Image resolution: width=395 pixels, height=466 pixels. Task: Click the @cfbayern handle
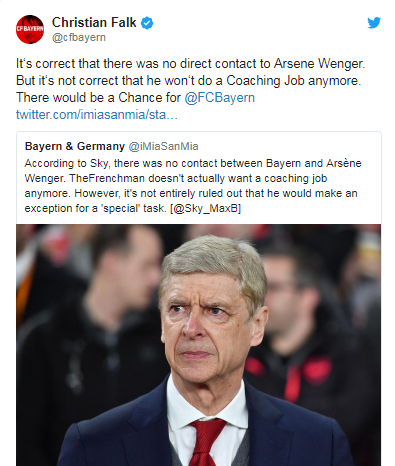click(79, 37)
